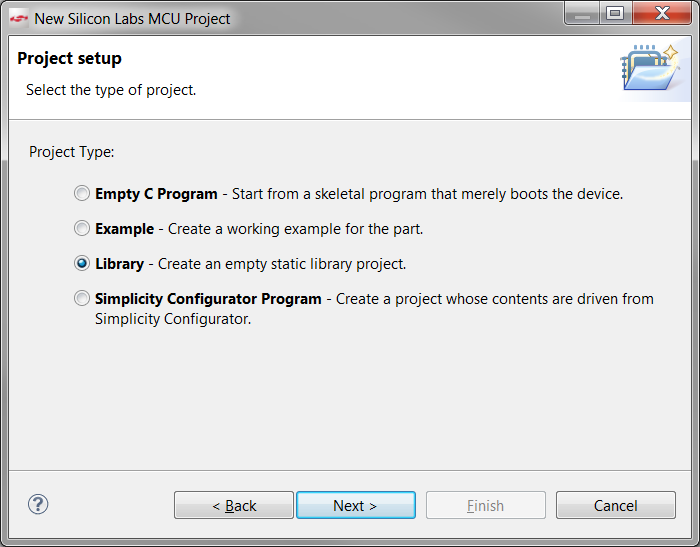Select the Empty C Program radio button
The height and width of the screenshot is (547, 700).
[82, 194]
